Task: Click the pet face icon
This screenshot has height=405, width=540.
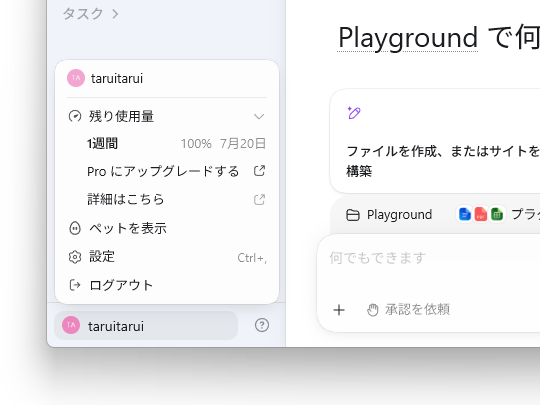Action: coord(75,228)
